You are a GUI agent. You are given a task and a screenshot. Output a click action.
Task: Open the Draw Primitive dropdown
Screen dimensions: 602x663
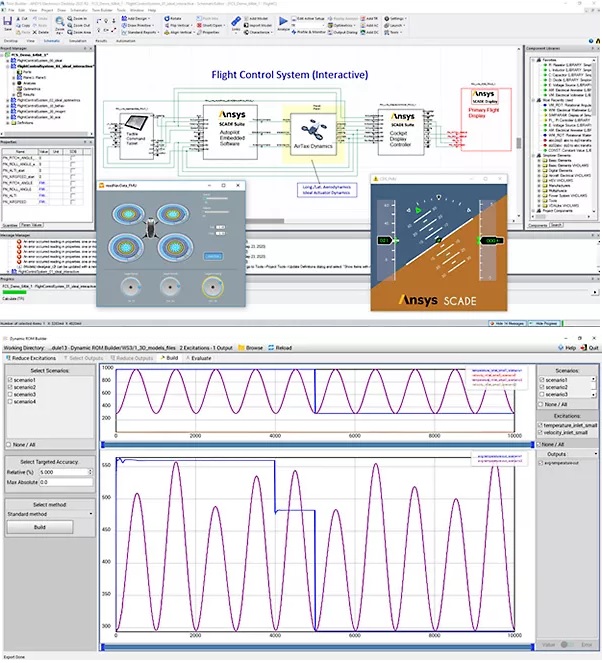[137, 25]
